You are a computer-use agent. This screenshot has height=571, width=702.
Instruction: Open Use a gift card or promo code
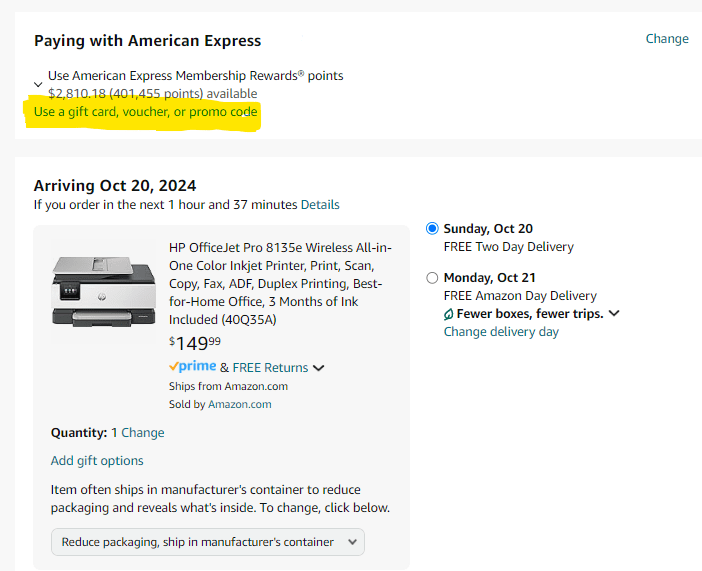[x=146, y=112]
